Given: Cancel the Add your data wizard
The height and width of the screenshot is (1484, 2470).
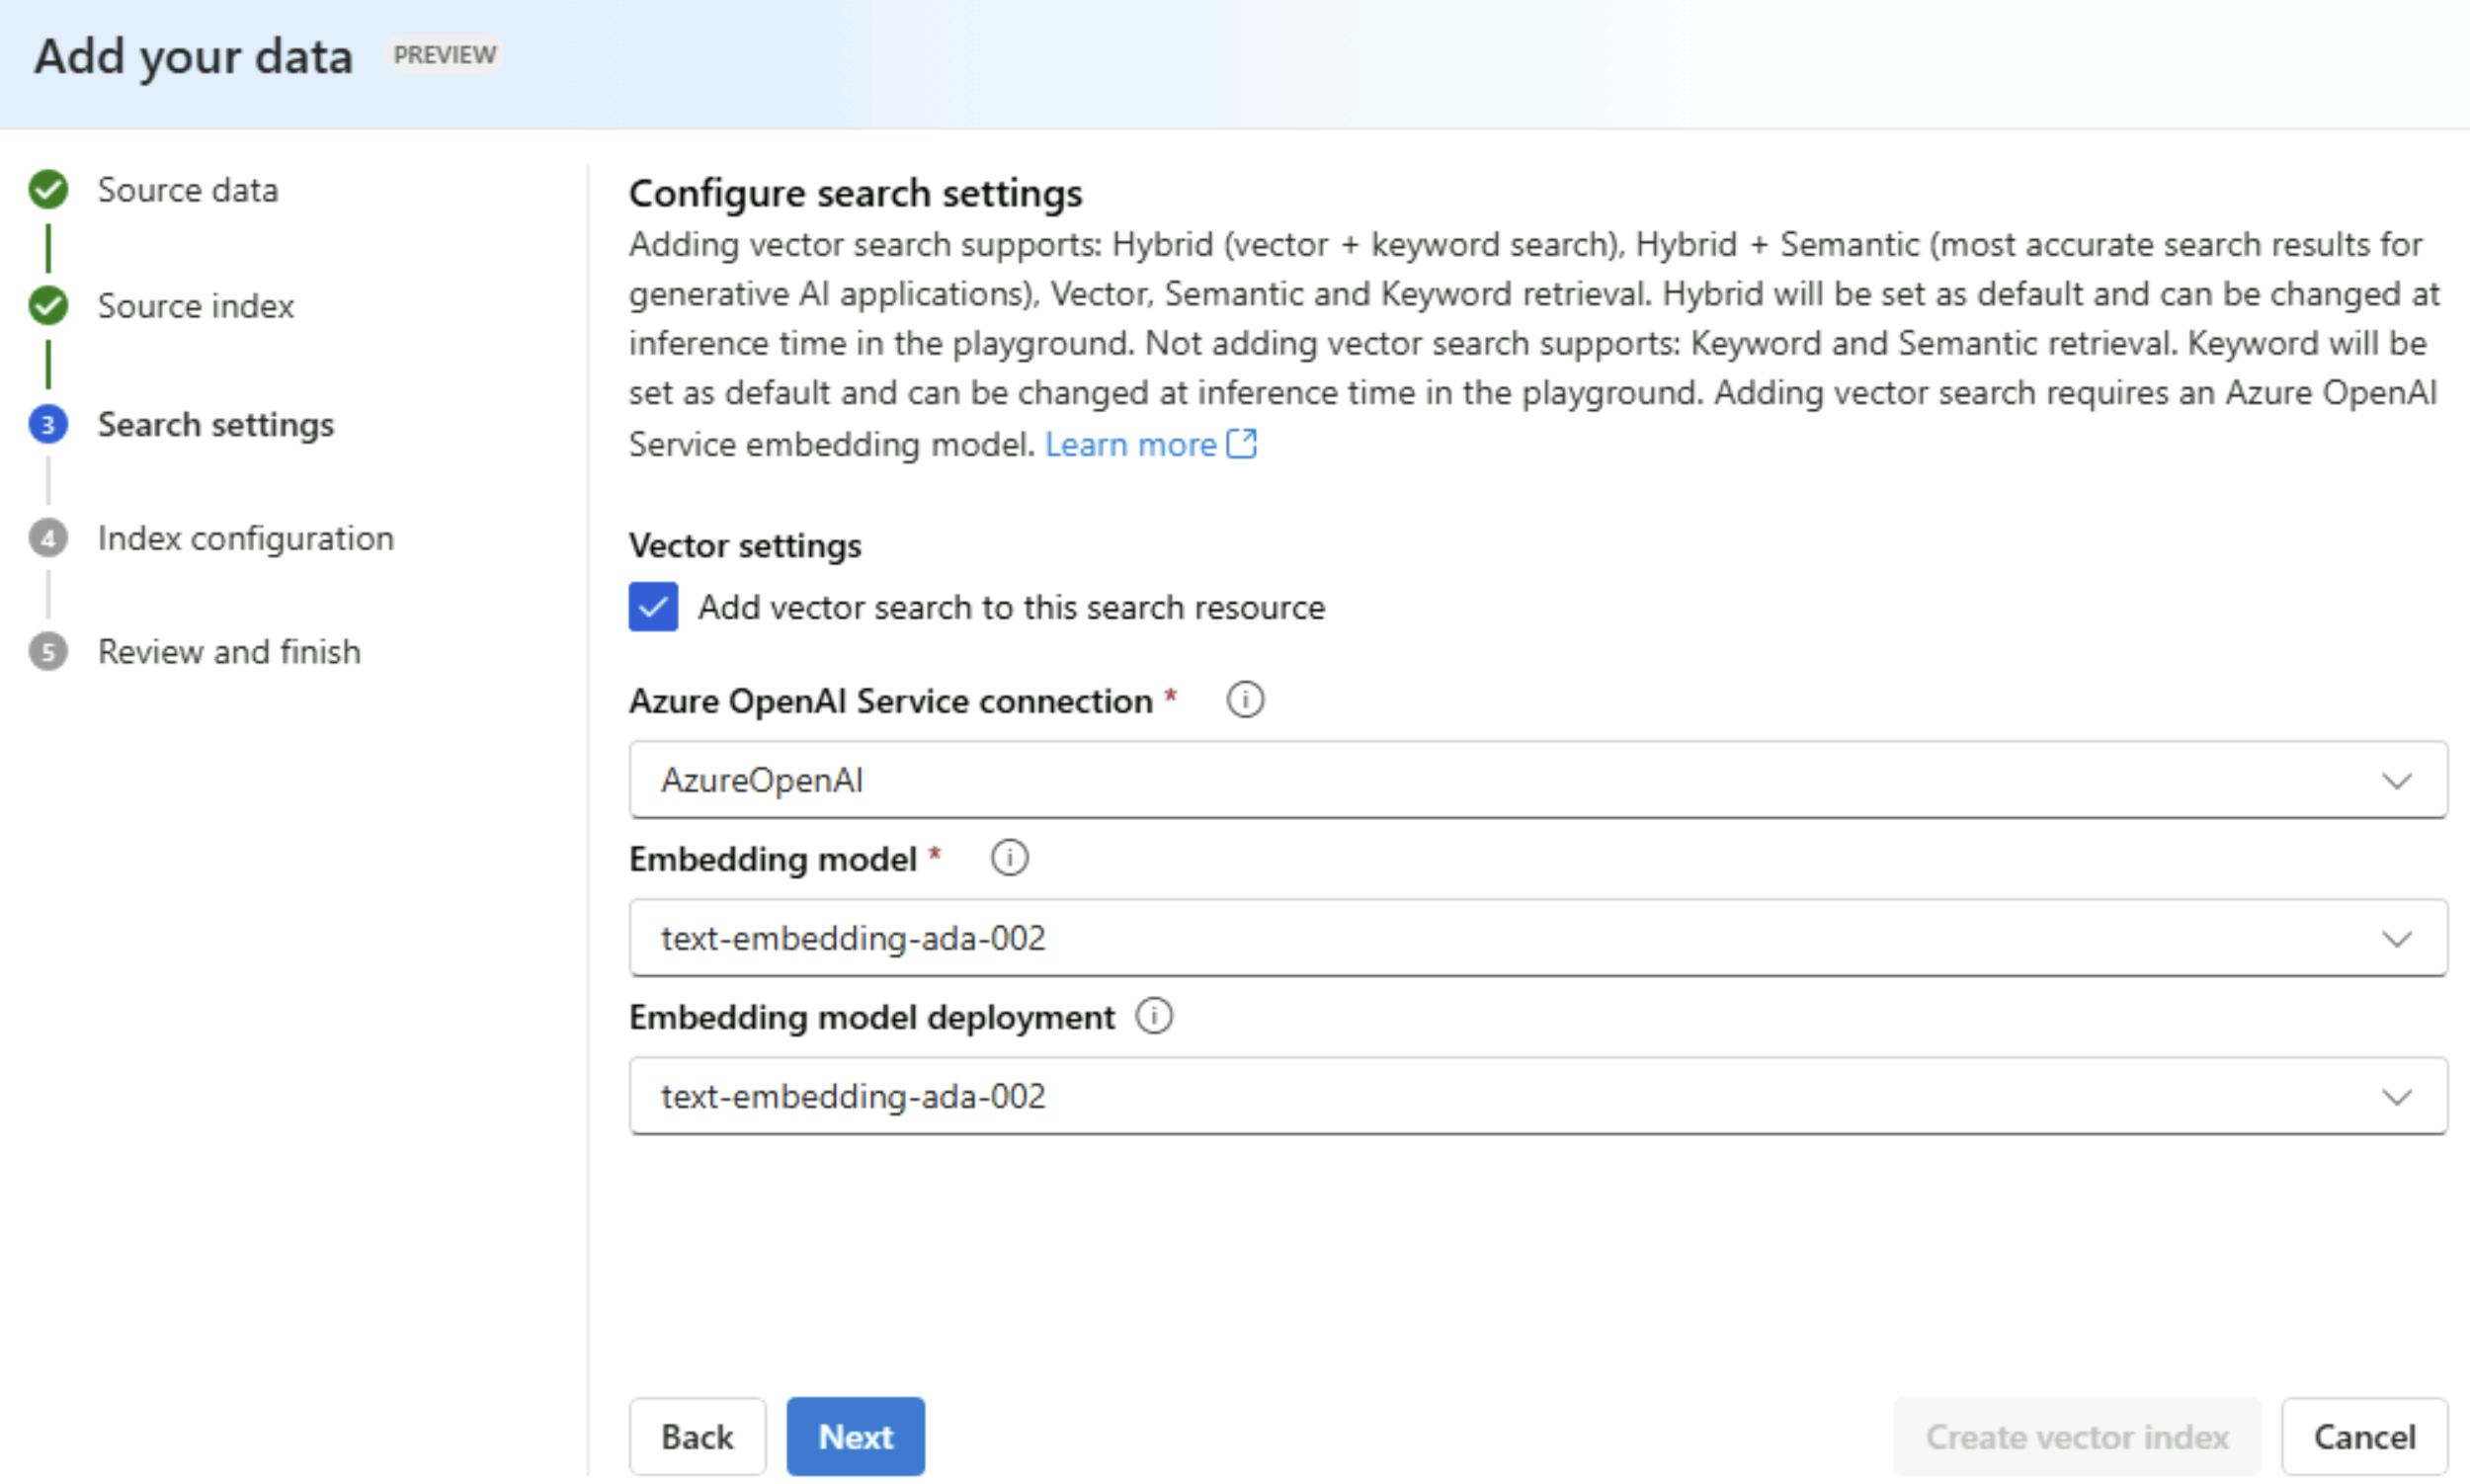Looking at the screenshot, I should click(2364, 1436).
